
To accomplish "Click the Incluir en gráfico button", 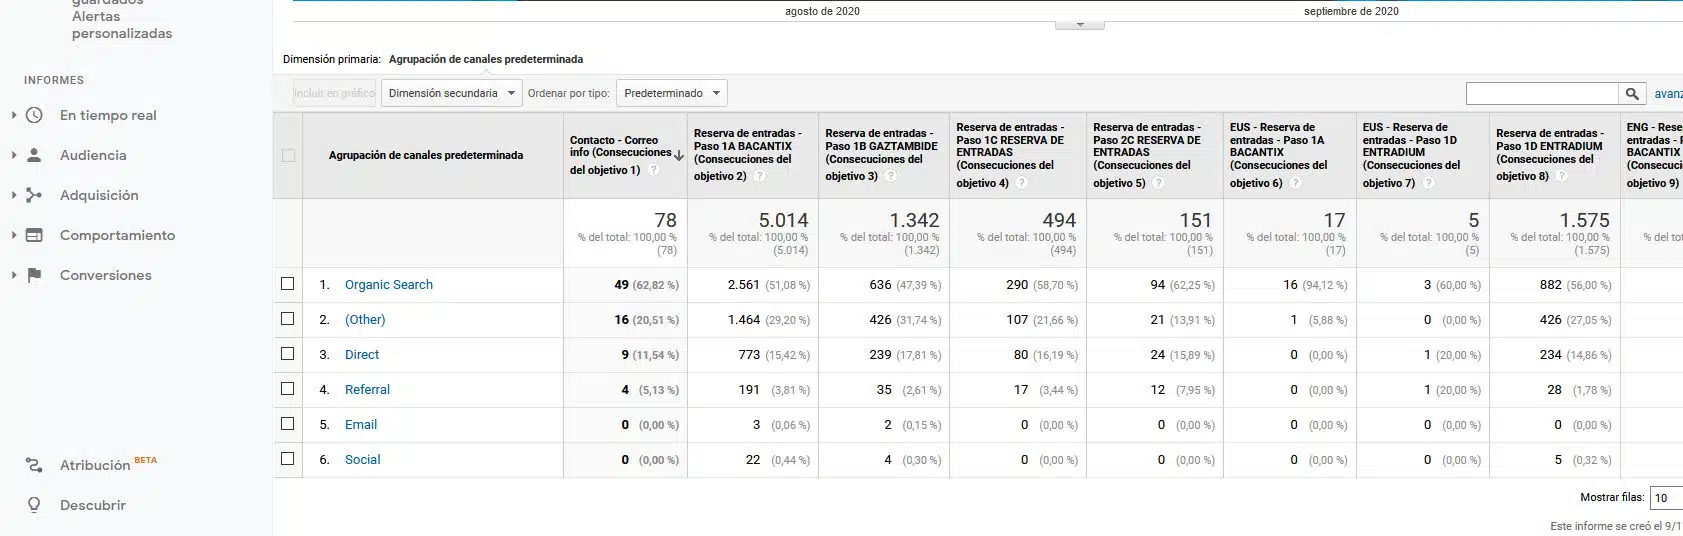I will click(x=334, y=93).
